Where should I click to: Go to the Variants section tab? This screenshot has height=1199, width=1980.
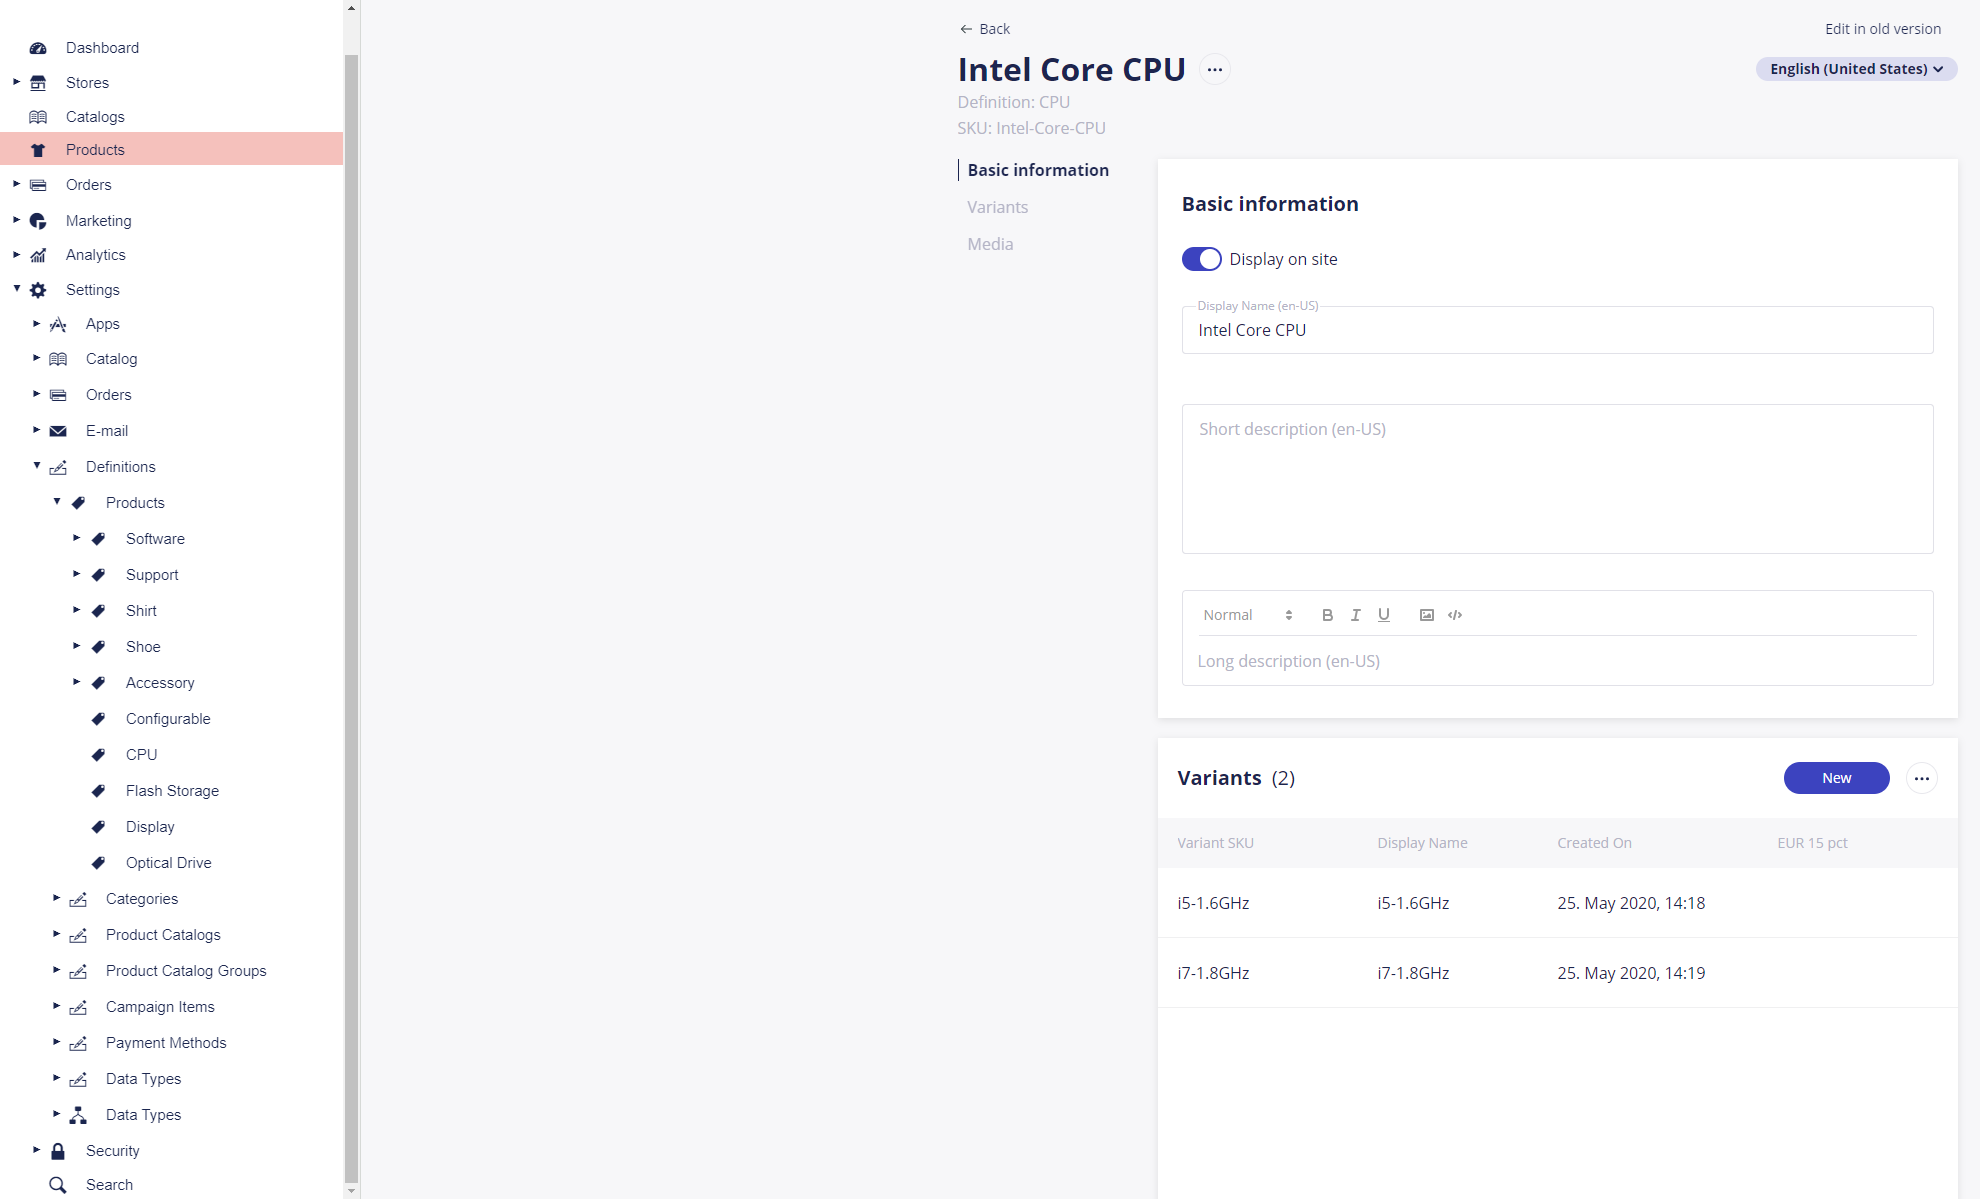(x=997, y=207)
